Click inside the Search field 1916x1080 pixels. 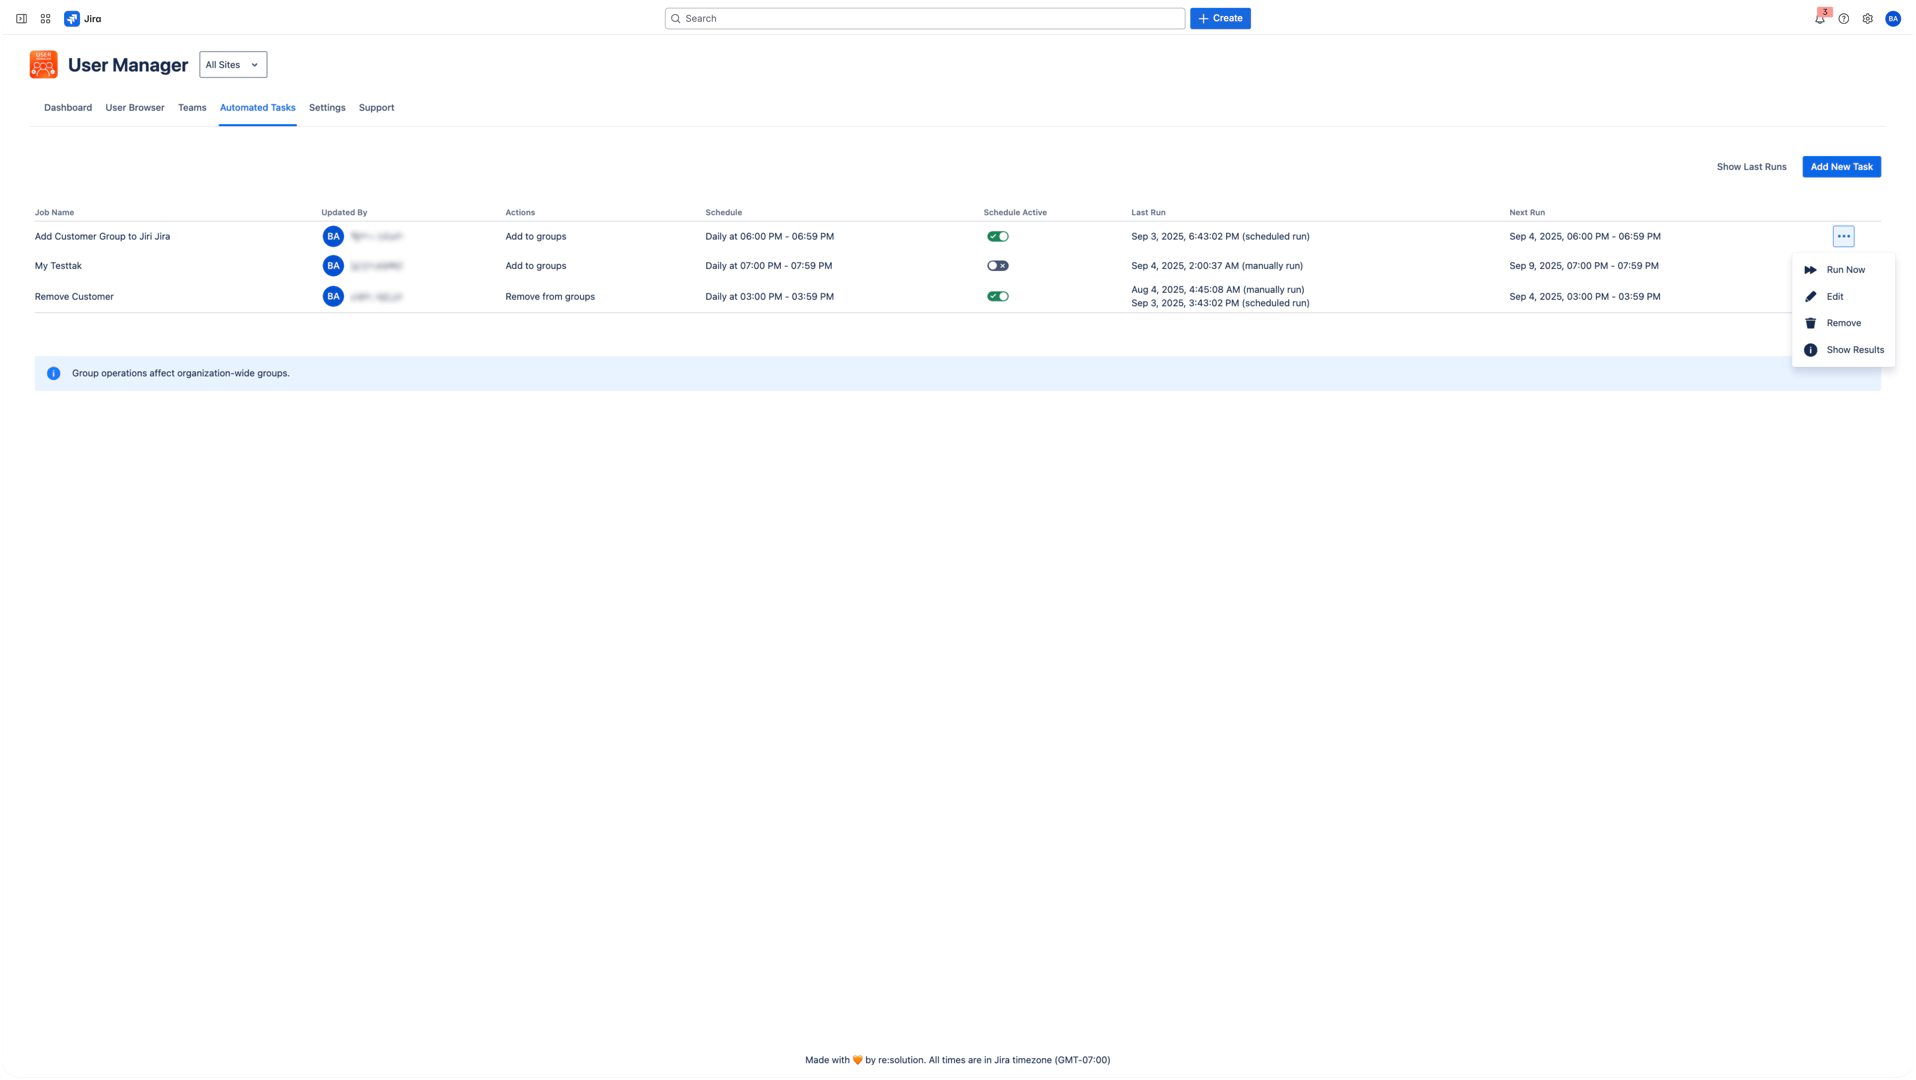[x=924, y=18]
